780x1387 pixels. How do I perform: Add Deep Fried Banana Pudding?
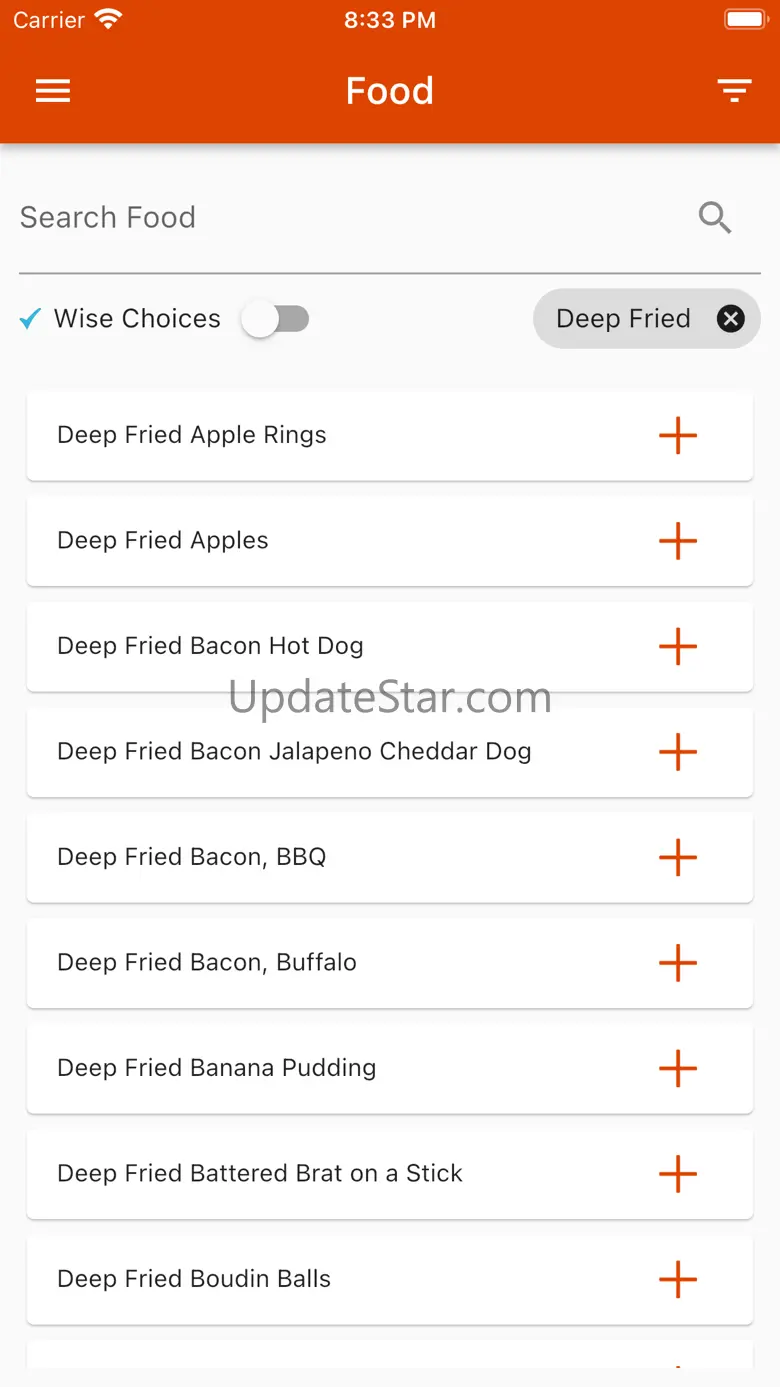pyautogui.click(x=678, y=1069)
